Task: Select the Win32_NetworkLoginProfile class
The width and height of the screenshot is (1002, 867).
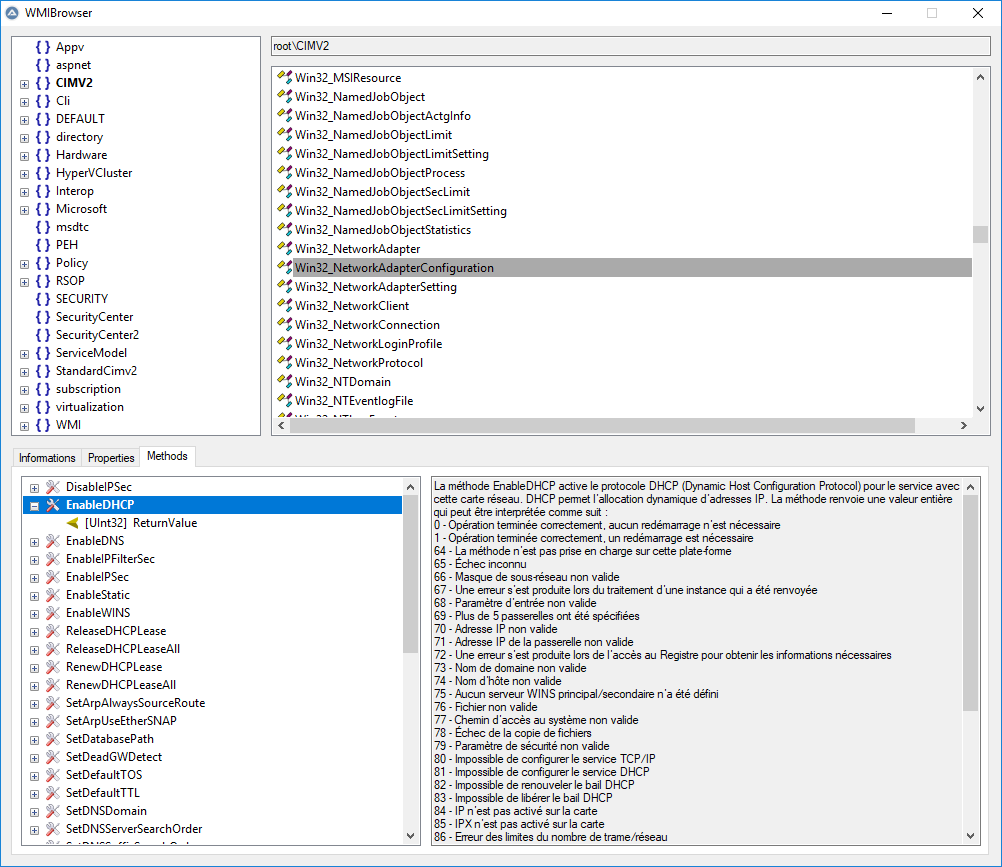Action: point(368,344)
